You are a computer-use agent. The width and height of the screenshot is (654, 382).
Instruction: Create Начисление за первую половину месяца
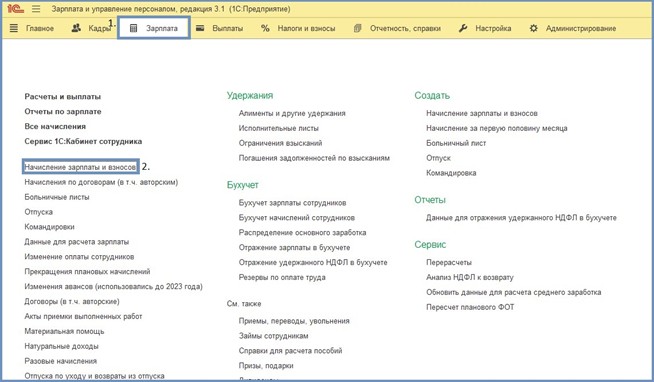497,128
